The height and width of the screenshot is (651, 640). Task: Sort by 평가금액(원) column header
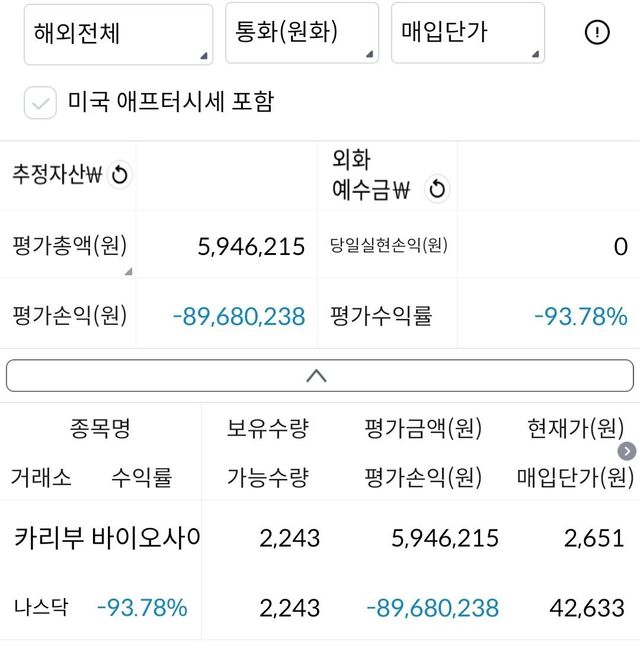423,430
